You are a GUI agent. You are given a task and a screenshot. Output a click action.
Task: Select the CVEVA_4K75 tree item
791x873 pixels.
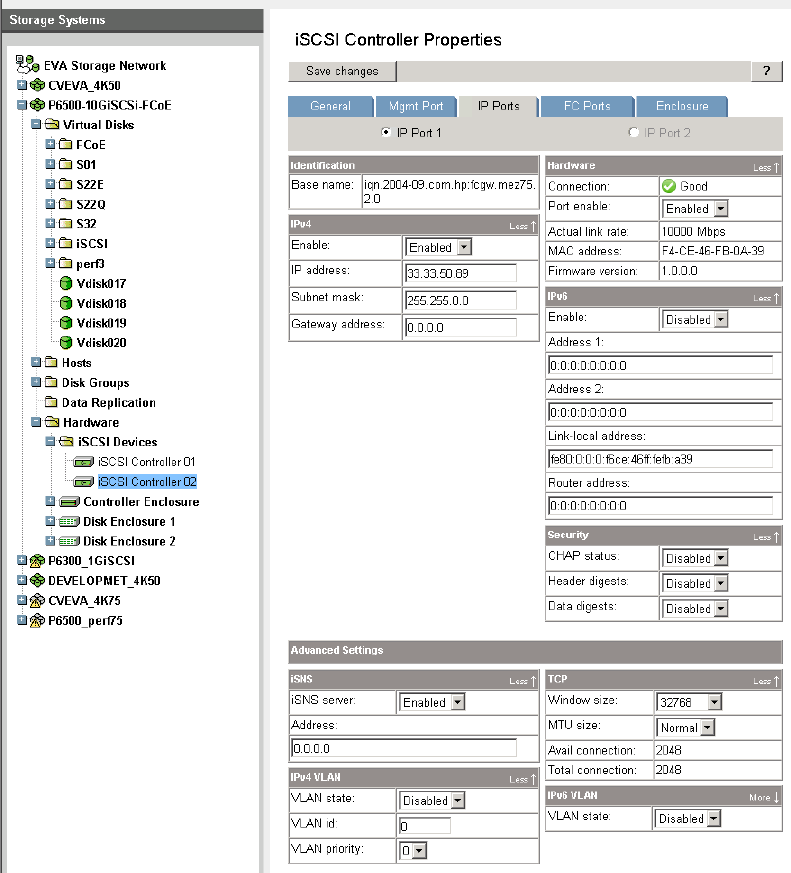coord(84,600)
